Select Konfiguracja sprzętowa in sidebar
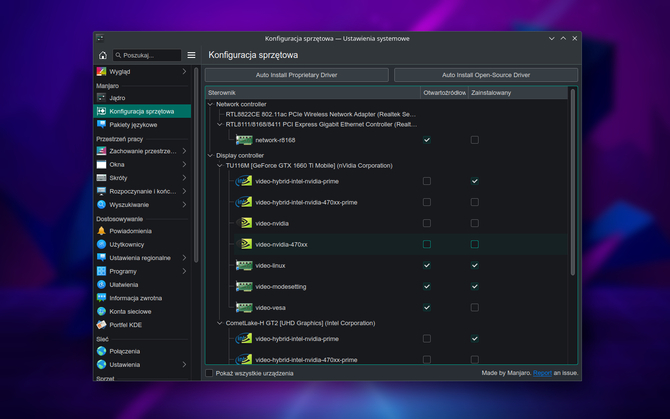Image resolution: width=670 pixels, height=419 pixels. tap(142, 111)
